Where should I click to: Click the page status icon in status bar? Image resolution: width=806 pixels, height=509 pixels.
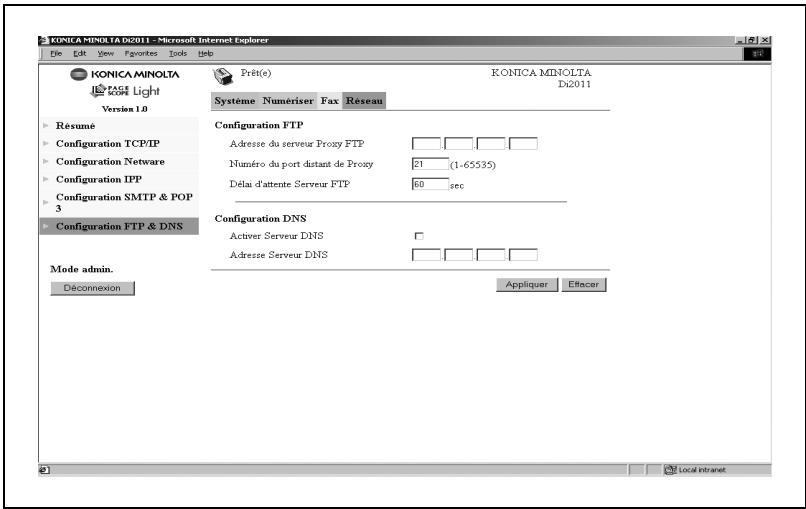coord(44,469)
